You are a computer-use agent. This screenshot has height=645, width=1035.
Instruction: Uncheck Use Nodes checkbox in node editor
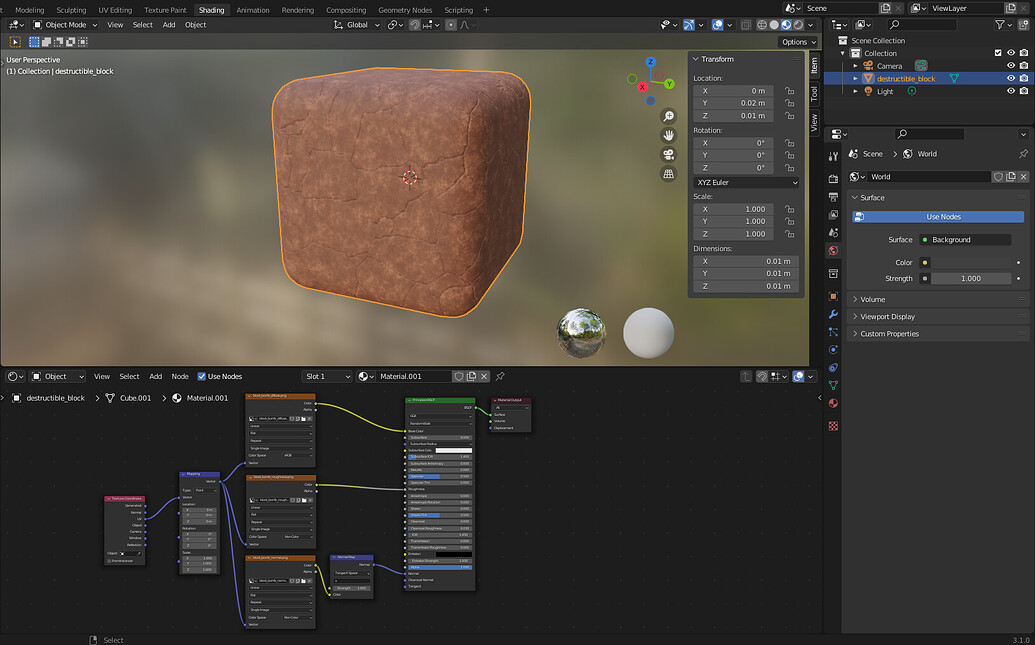202,376
